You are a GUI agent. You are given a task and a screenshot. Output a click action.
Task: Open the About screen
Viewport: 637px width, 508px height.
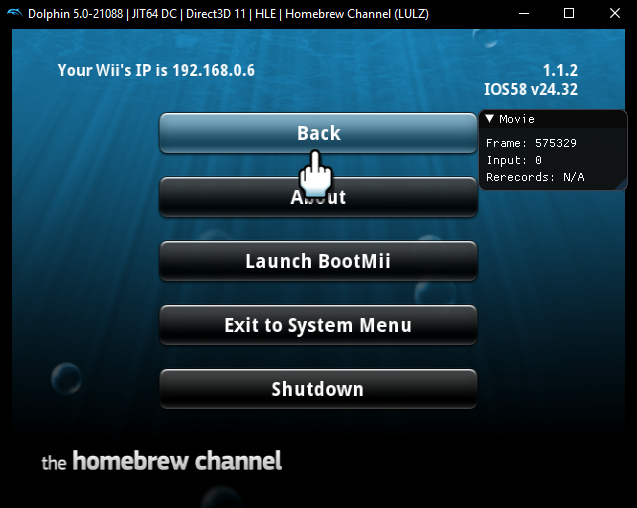318,197
